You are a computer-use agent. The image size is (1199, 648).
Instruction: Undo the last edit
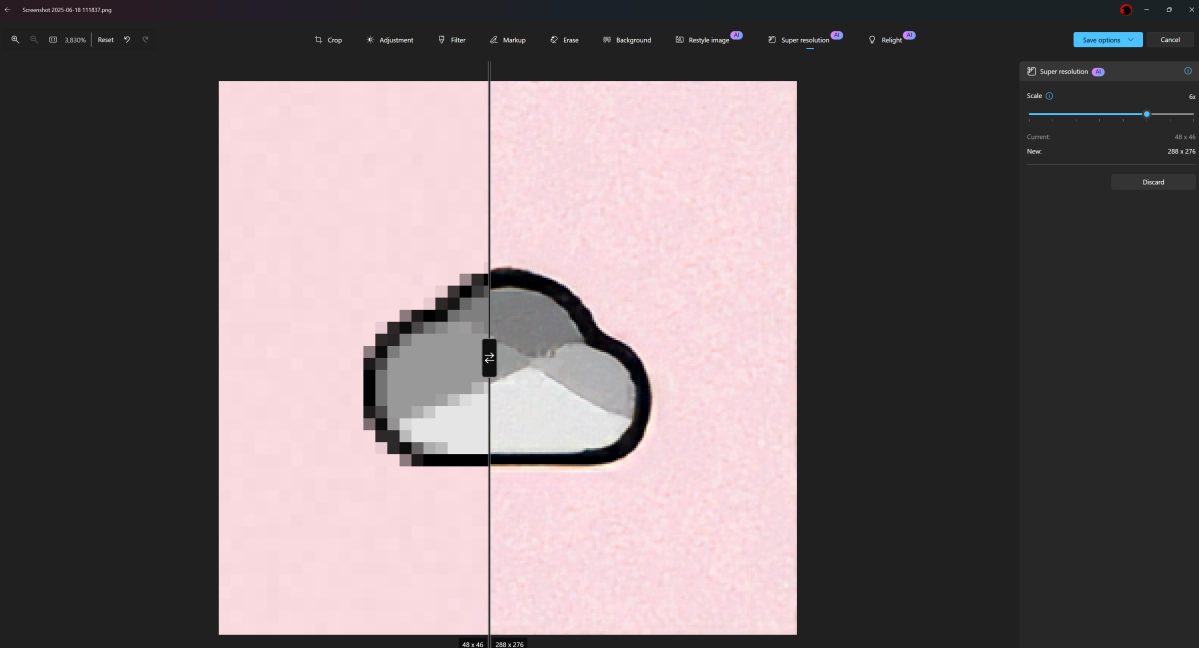pyautogui.click(x=127, y=40)
